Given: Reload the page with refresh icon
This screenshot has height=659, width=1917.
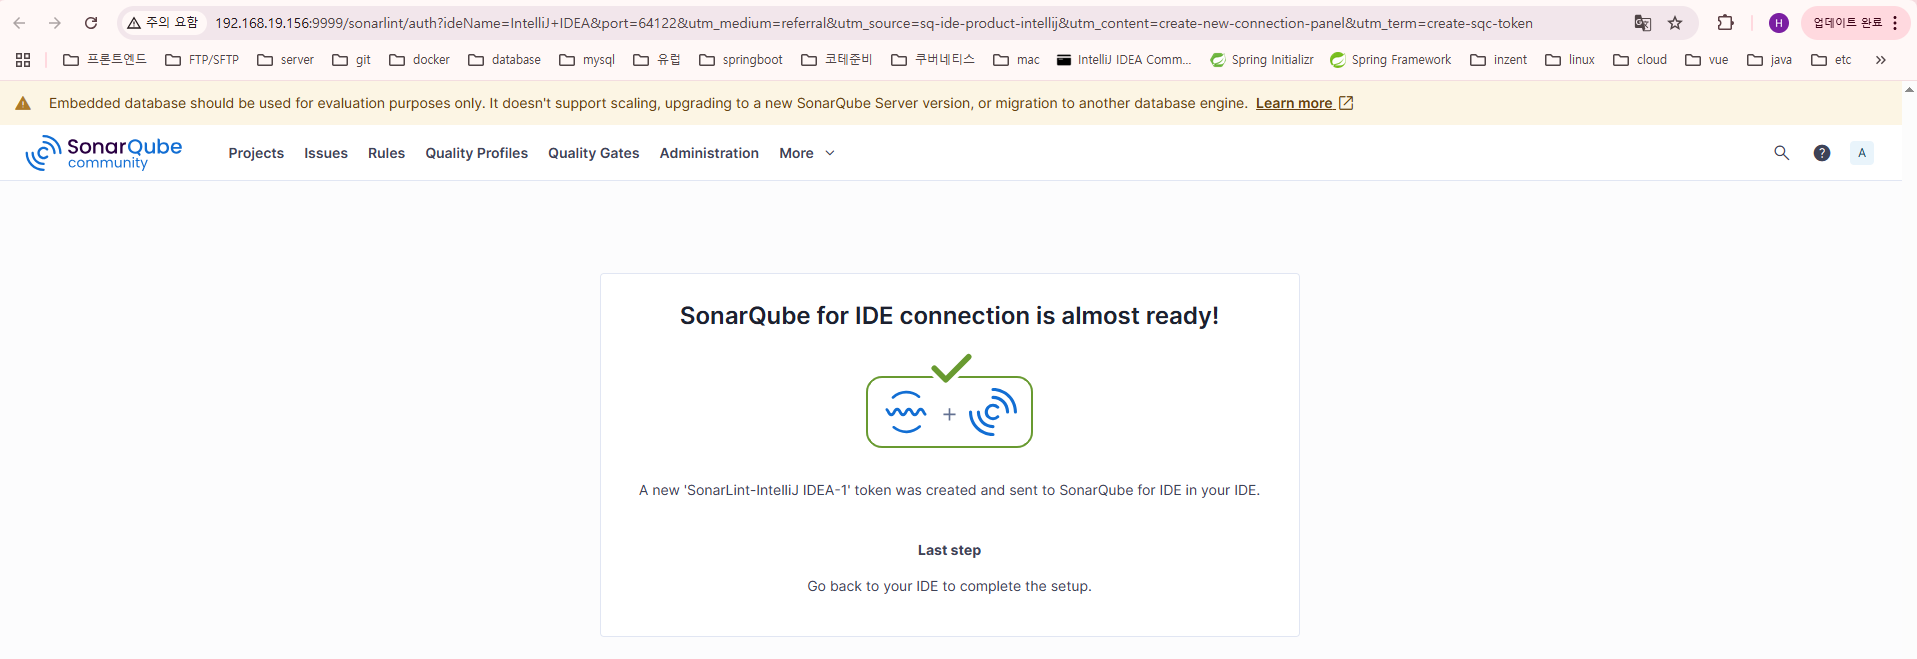Looking at the screenshot, I should pyautogui.click(x=91, y=23).
